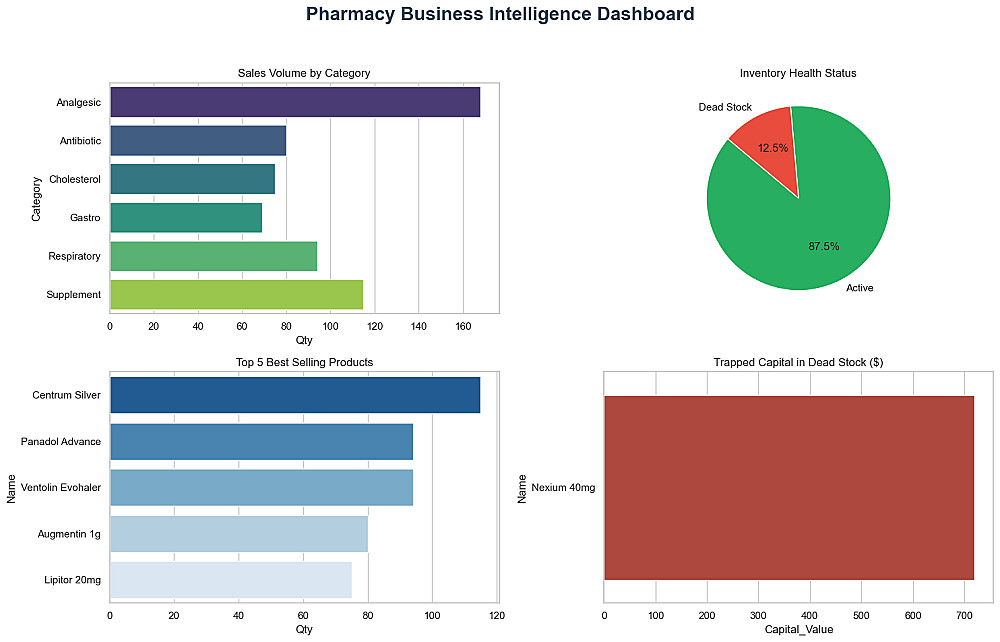Screen dimensions: 1000x642
Task: Select the Panadol Advance bar
Action: coord(261,441)
